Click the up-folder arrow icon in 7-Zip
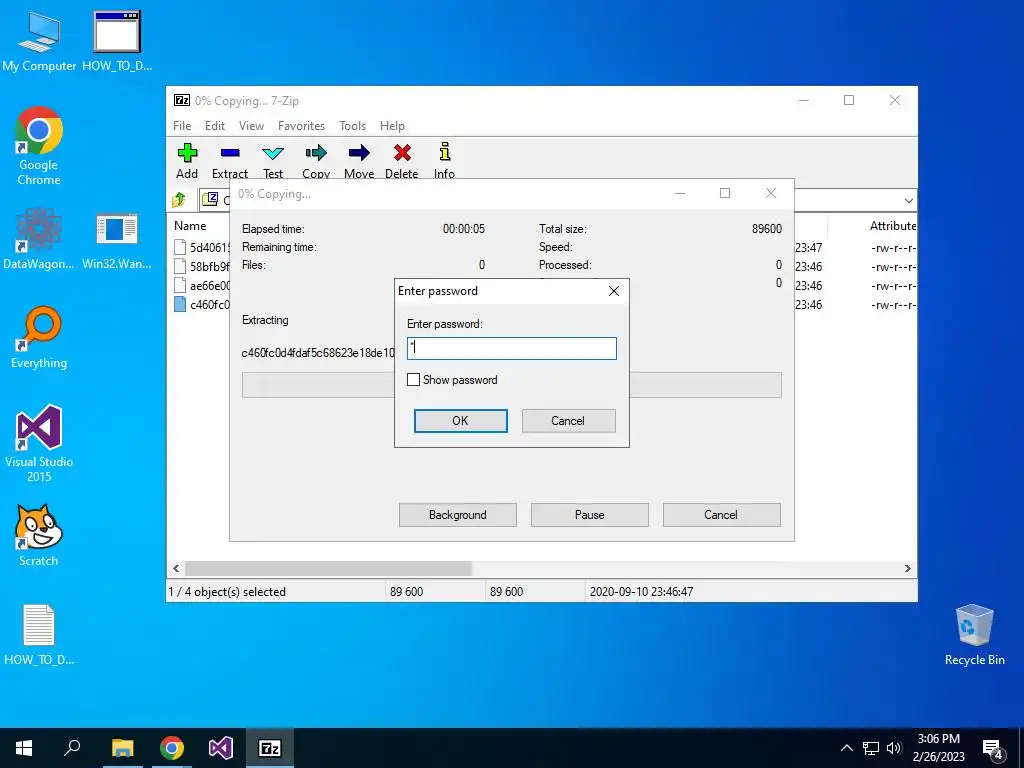 pos(179,199)
